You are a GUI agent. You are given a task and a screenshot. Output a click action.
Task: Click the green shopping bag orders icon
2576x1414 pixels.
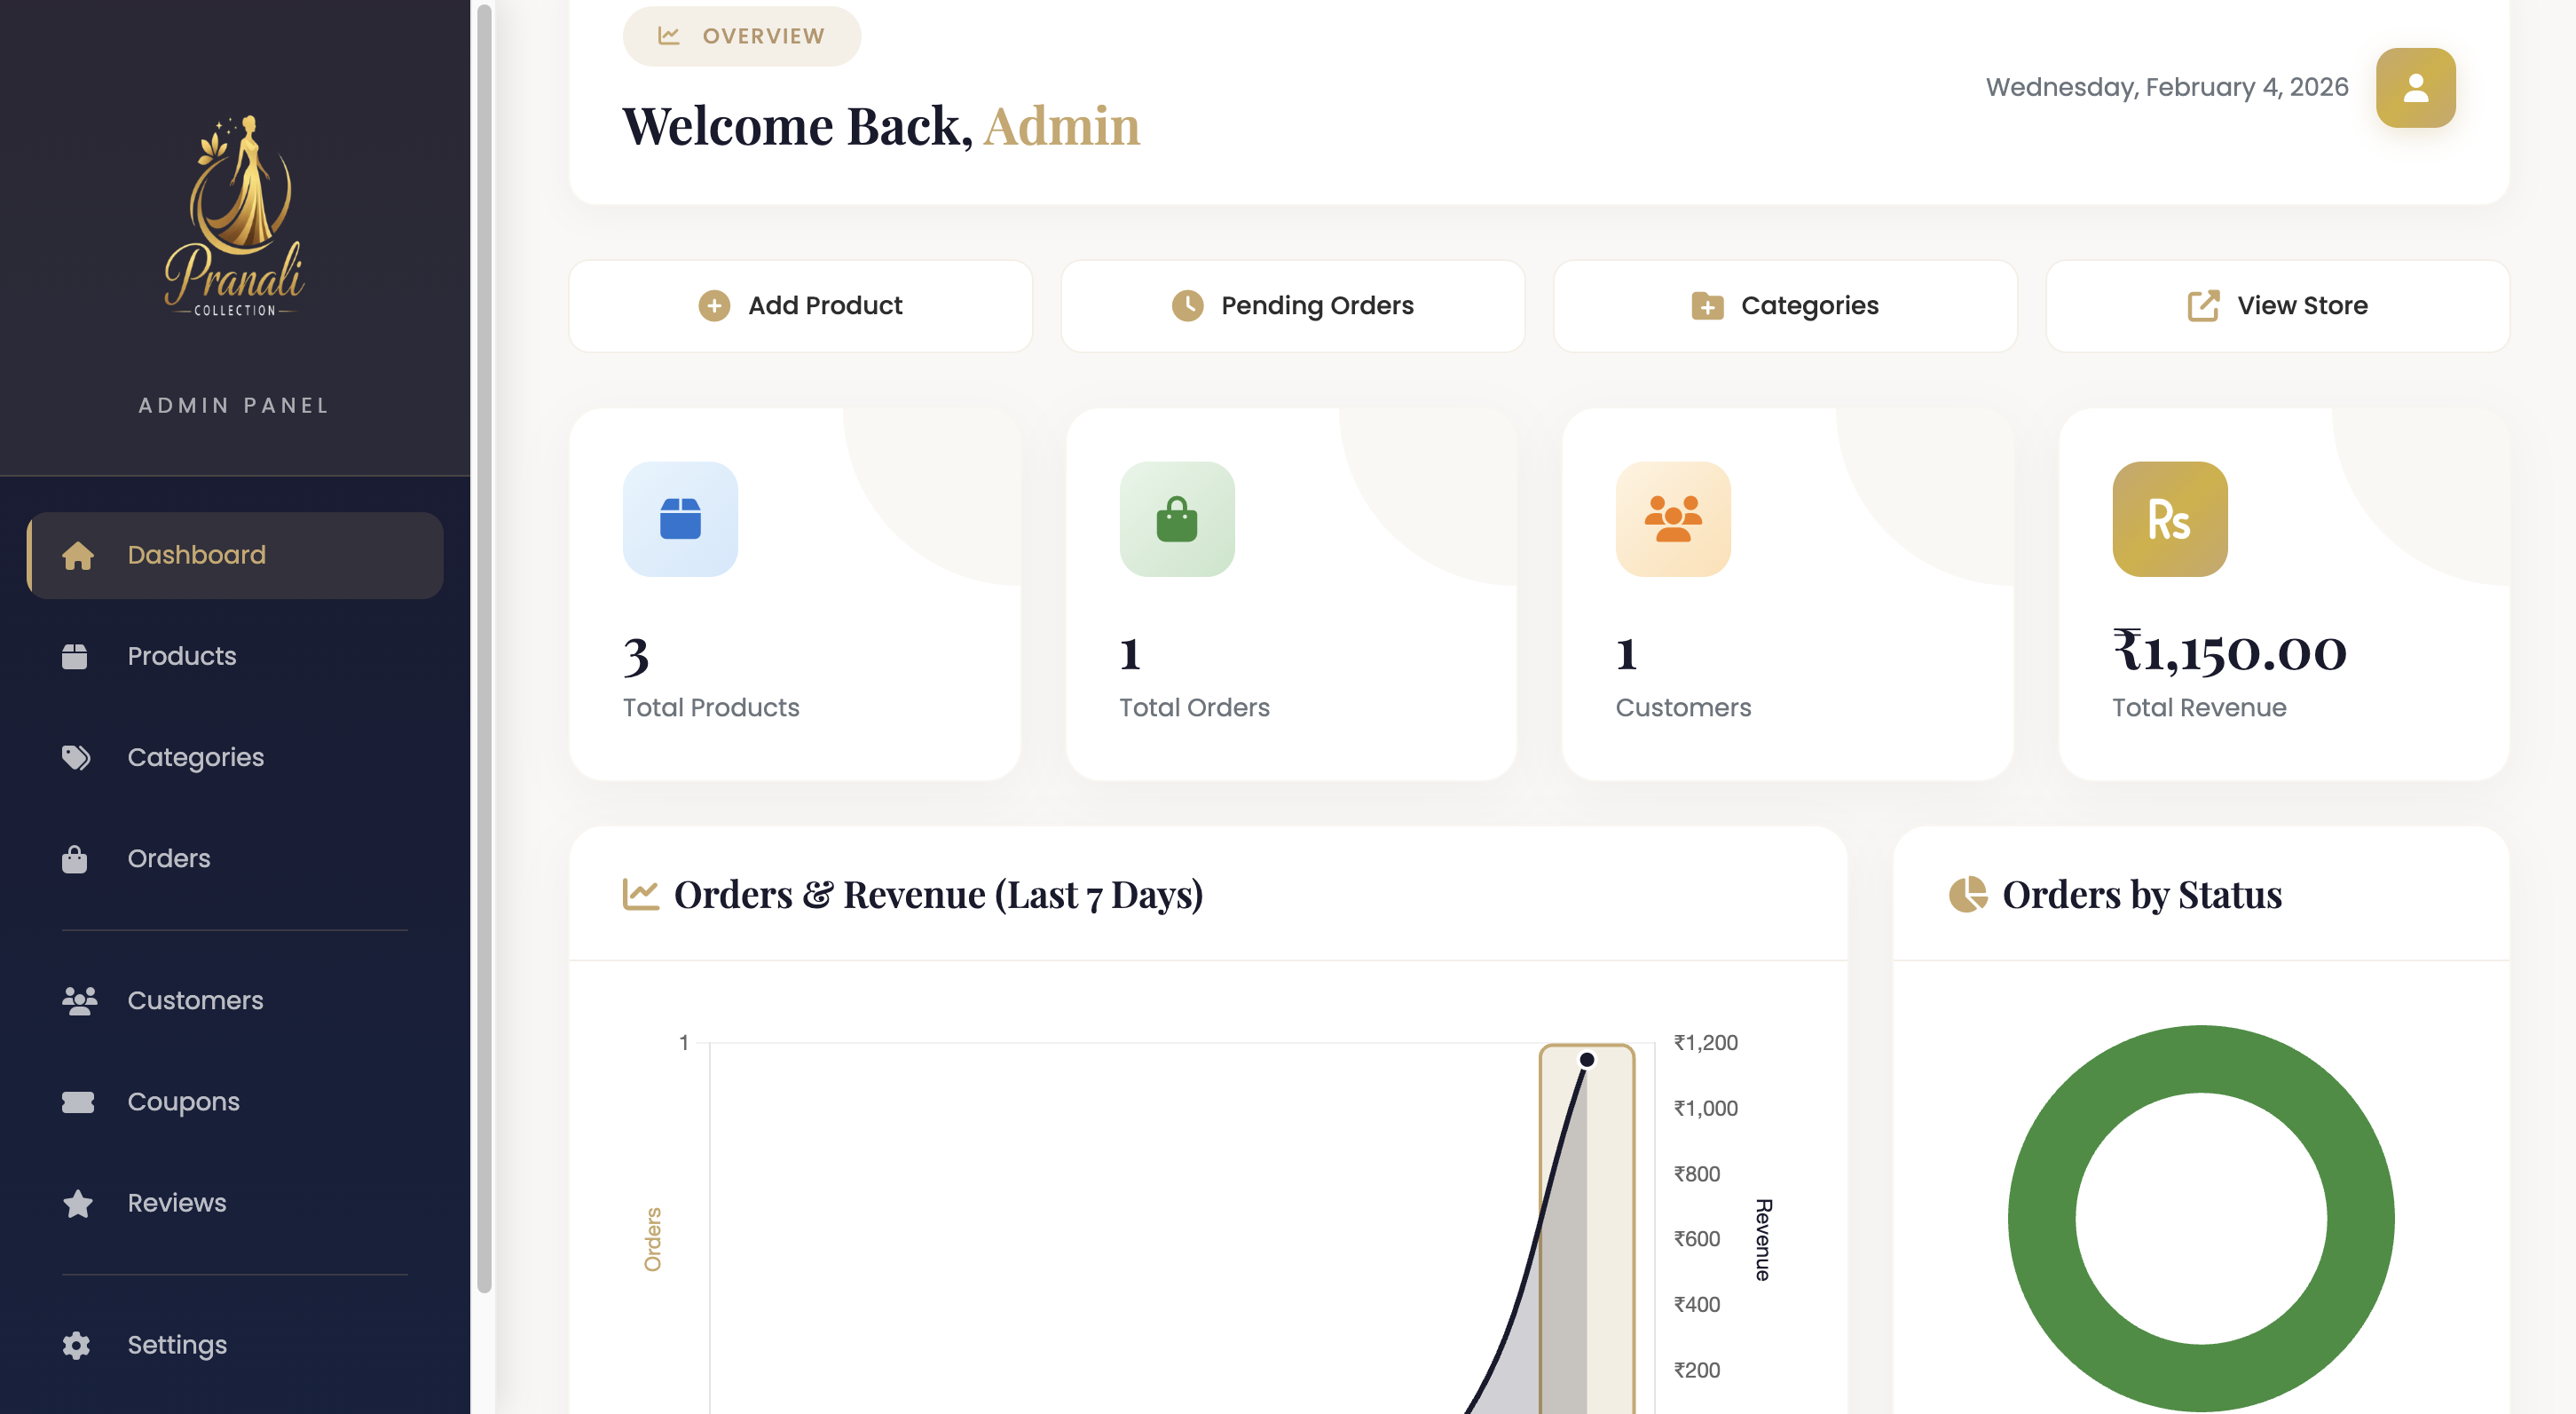[x=1176, y=519]
